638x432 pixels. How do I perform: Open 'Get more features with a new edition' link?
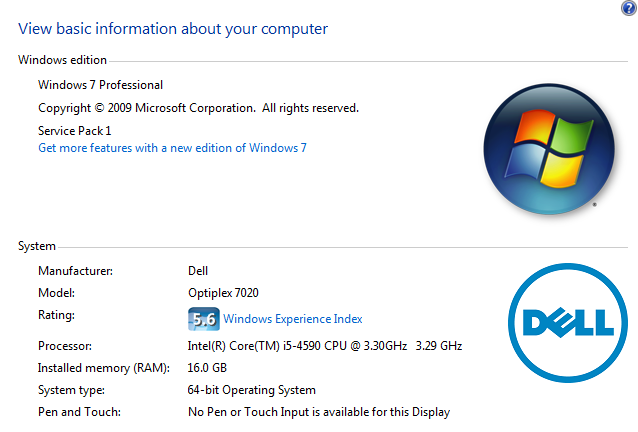point(172,148)
